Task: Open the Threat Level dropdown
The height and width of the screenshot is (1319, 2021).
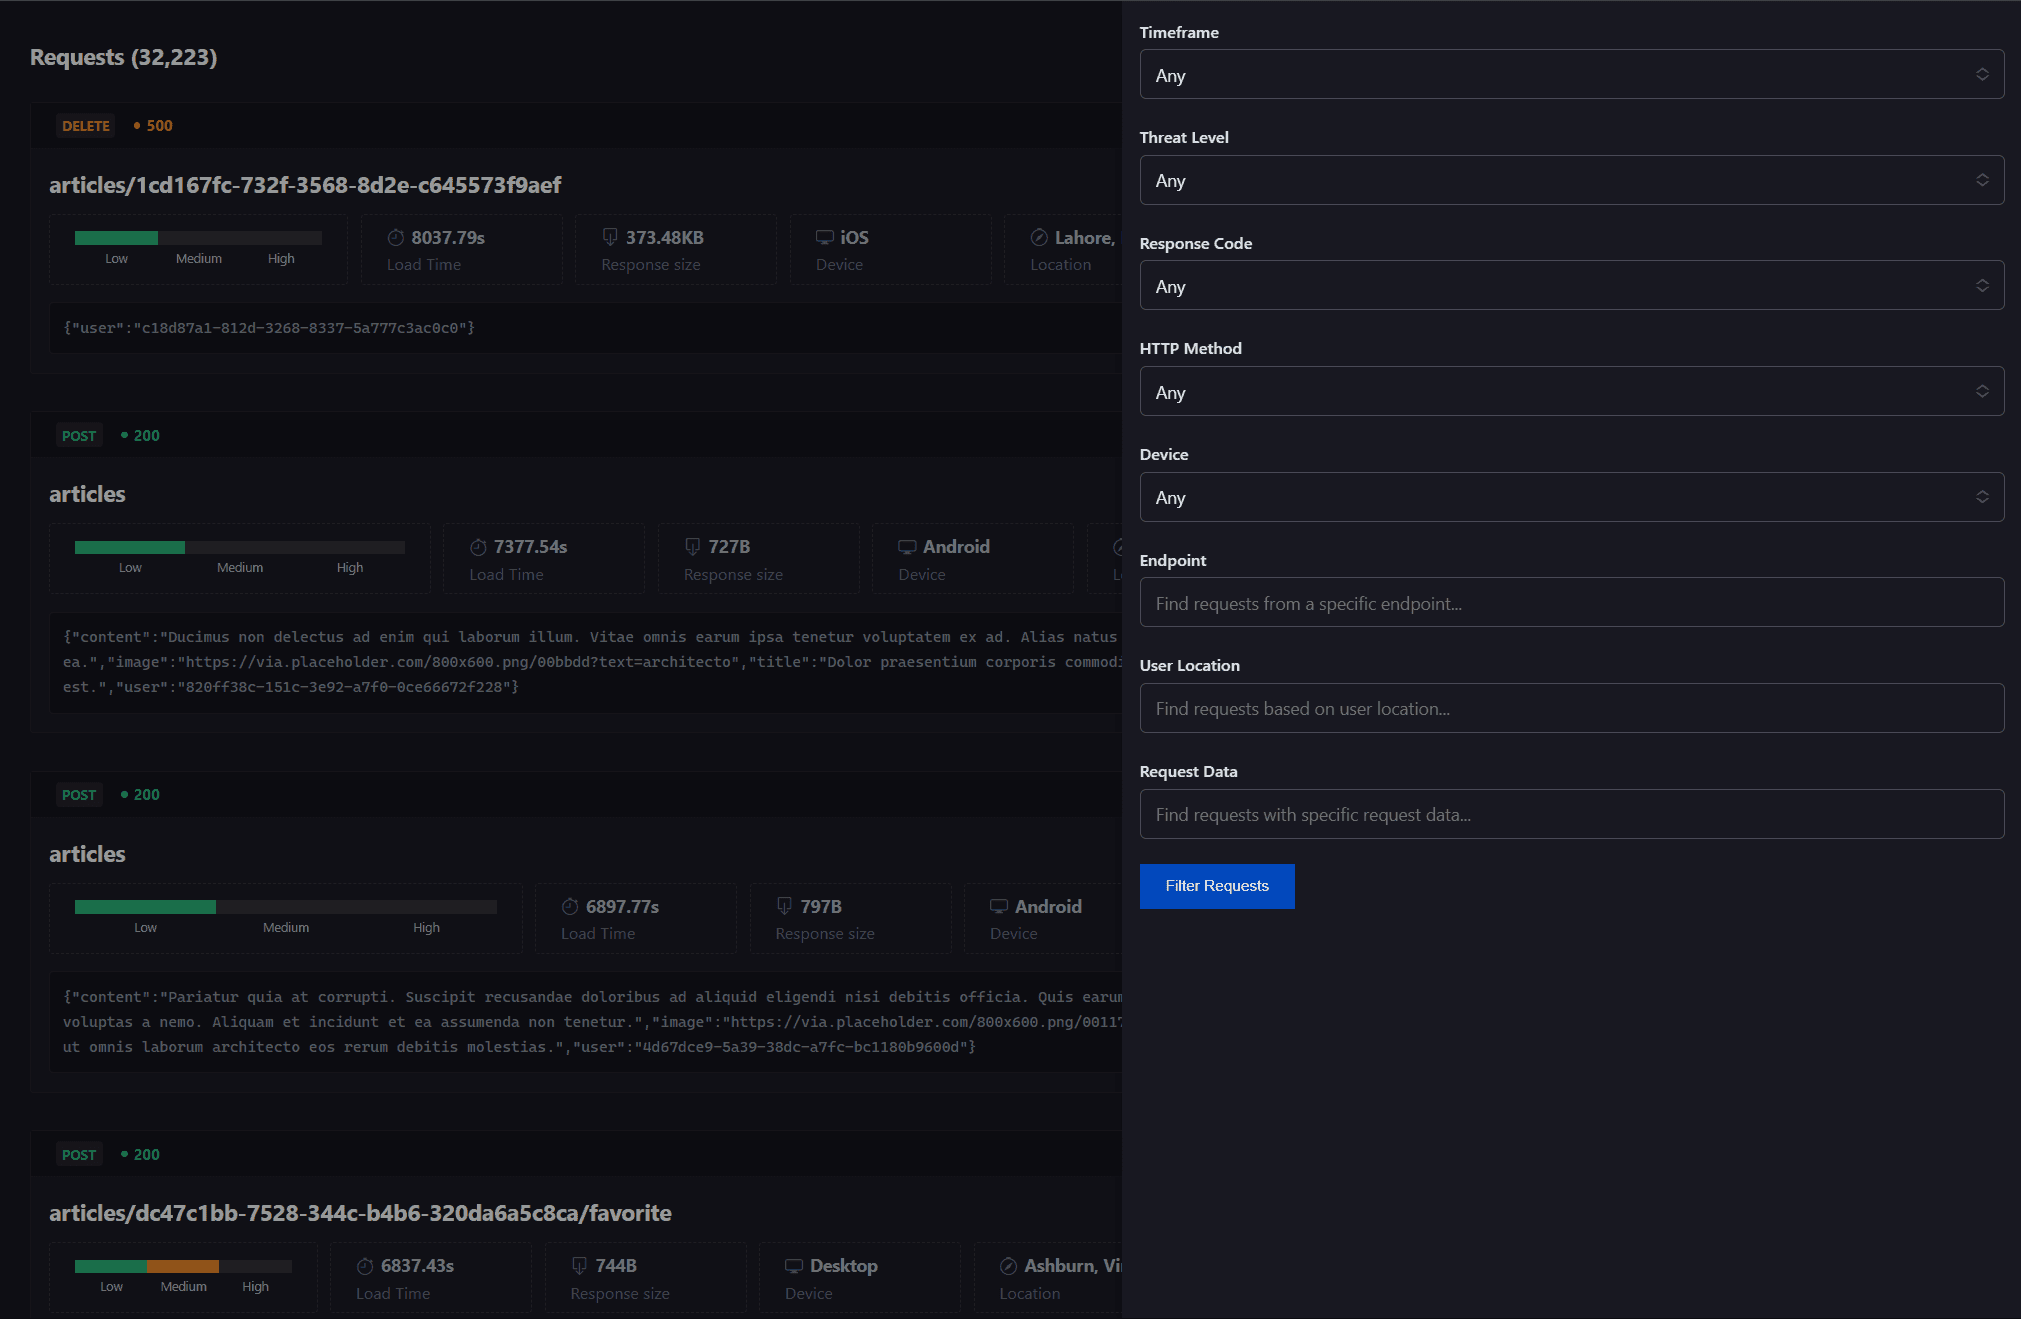Action: click(x=1571, y=180)
